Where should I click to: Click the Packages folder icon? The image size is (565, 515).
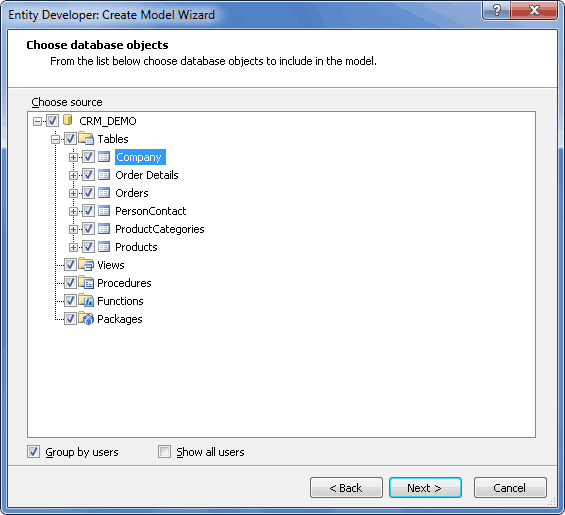(x=86, y=319)
